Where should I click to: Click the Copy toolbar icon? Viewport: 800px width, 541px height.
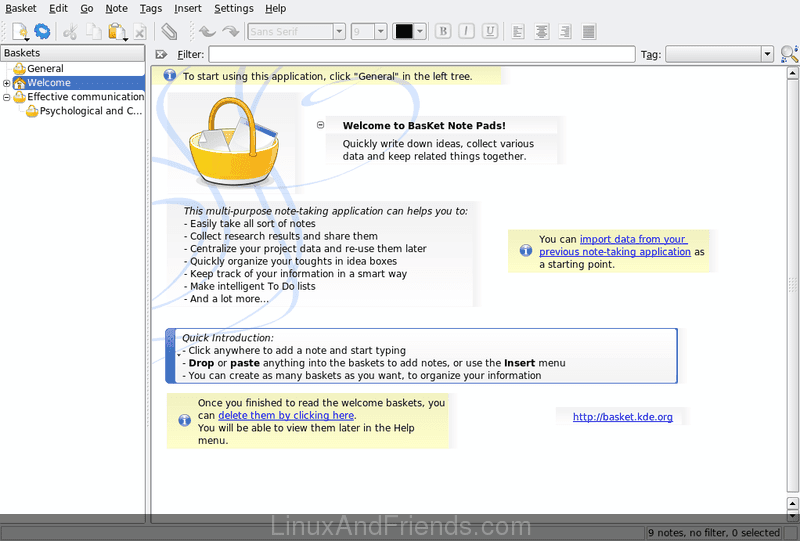94,32
